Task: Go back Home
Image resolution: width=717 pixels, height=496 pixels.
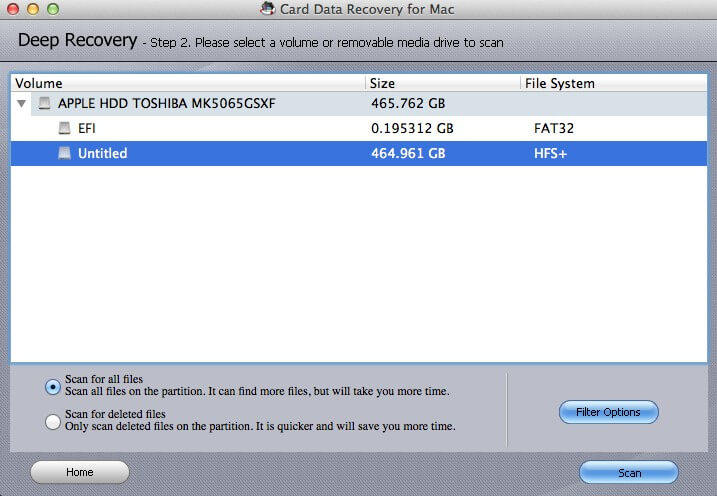Action: coord(80,472)
